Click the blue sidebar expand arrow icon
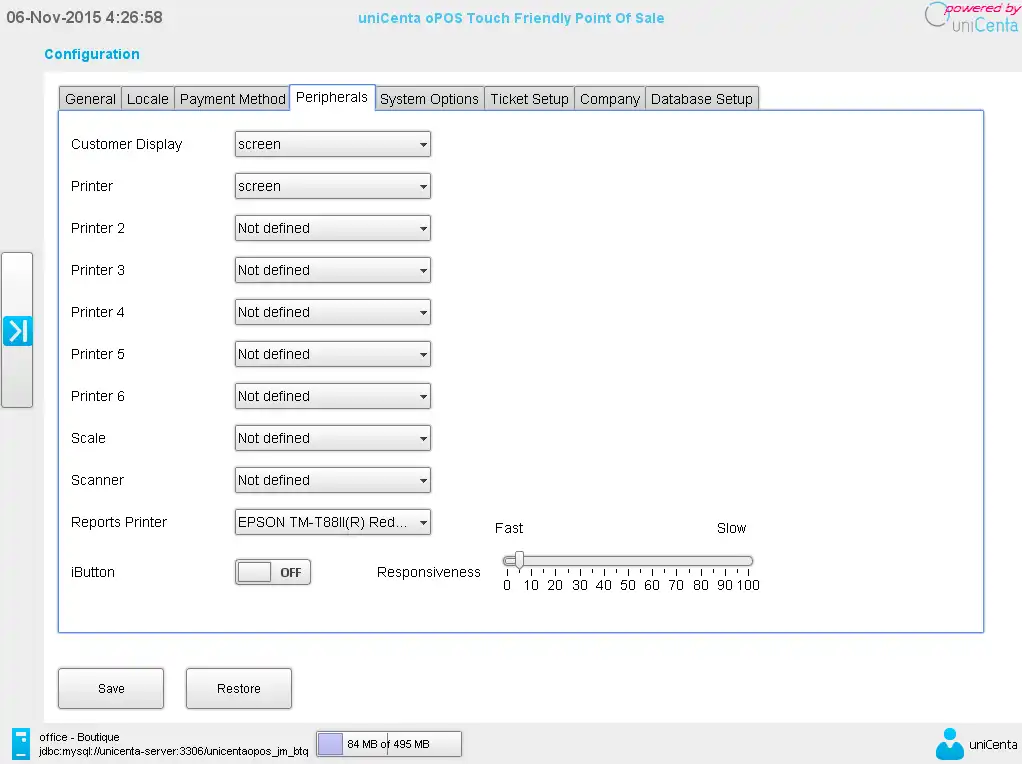This screenshot has height=765, width=1022. pyautogui.click(x=18, y=330)
